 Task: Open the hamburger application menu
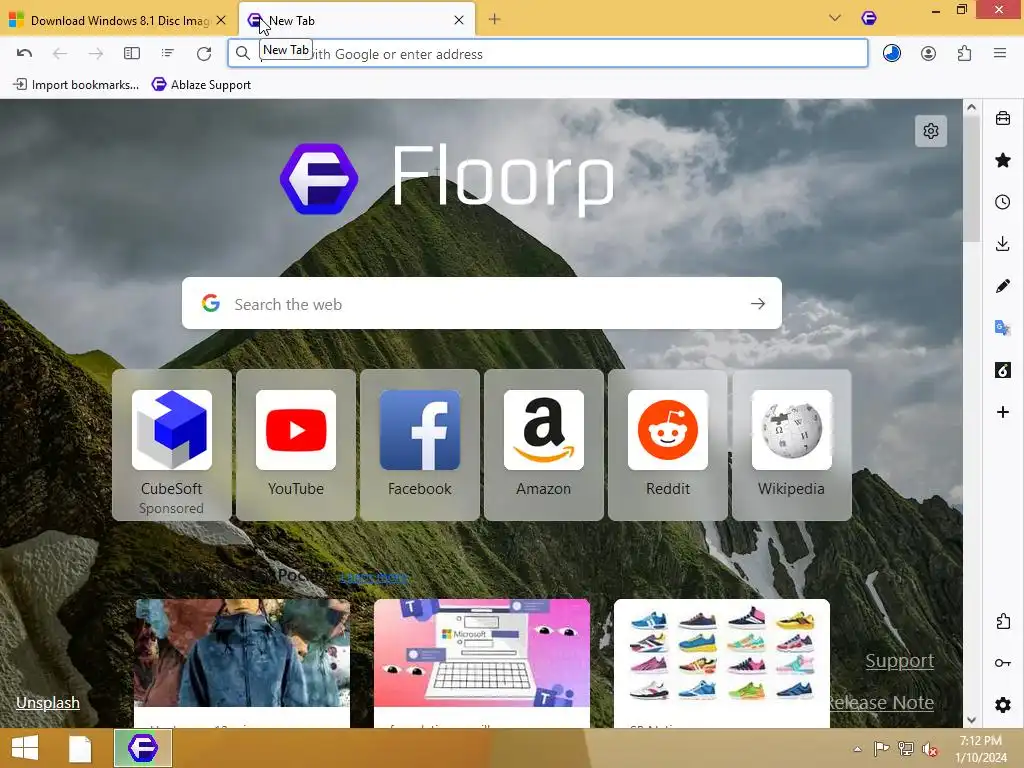[x=1000, y=54]
